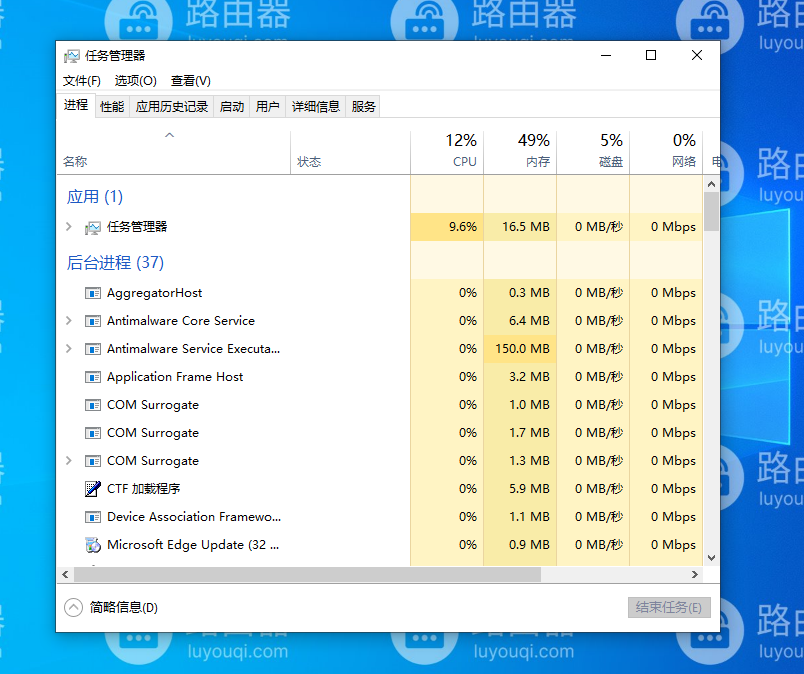The image size is (804, 674).
Task: Click the 应用 (1) group header
Action: (x=95, y=196)
